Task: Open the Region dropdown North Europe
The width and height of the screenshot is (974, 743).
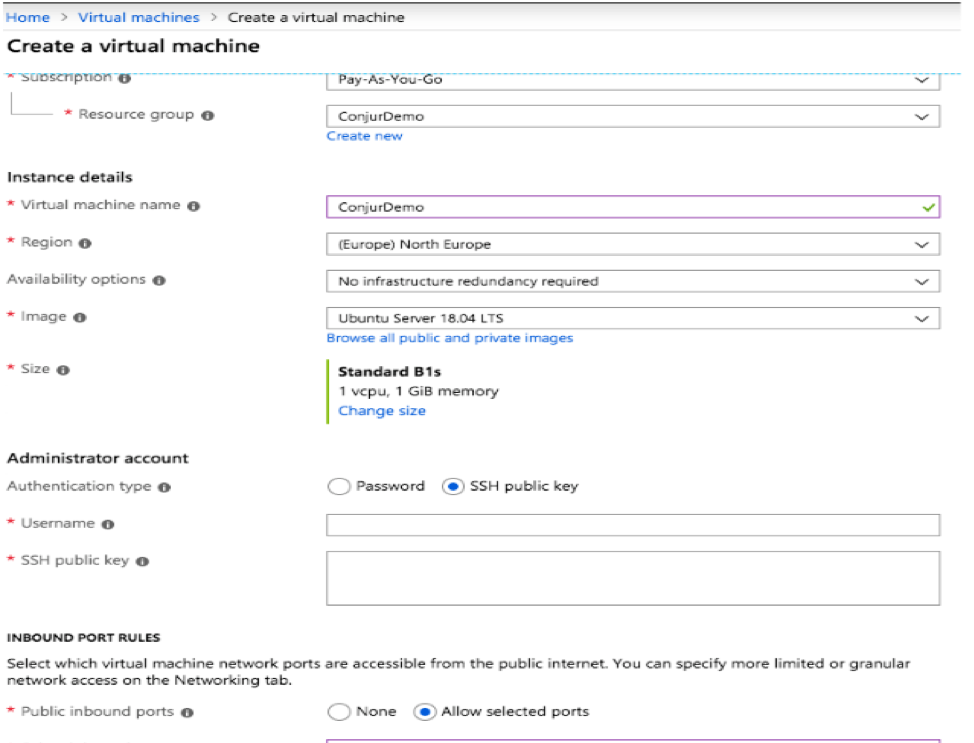Action: (x=633, y=244)
